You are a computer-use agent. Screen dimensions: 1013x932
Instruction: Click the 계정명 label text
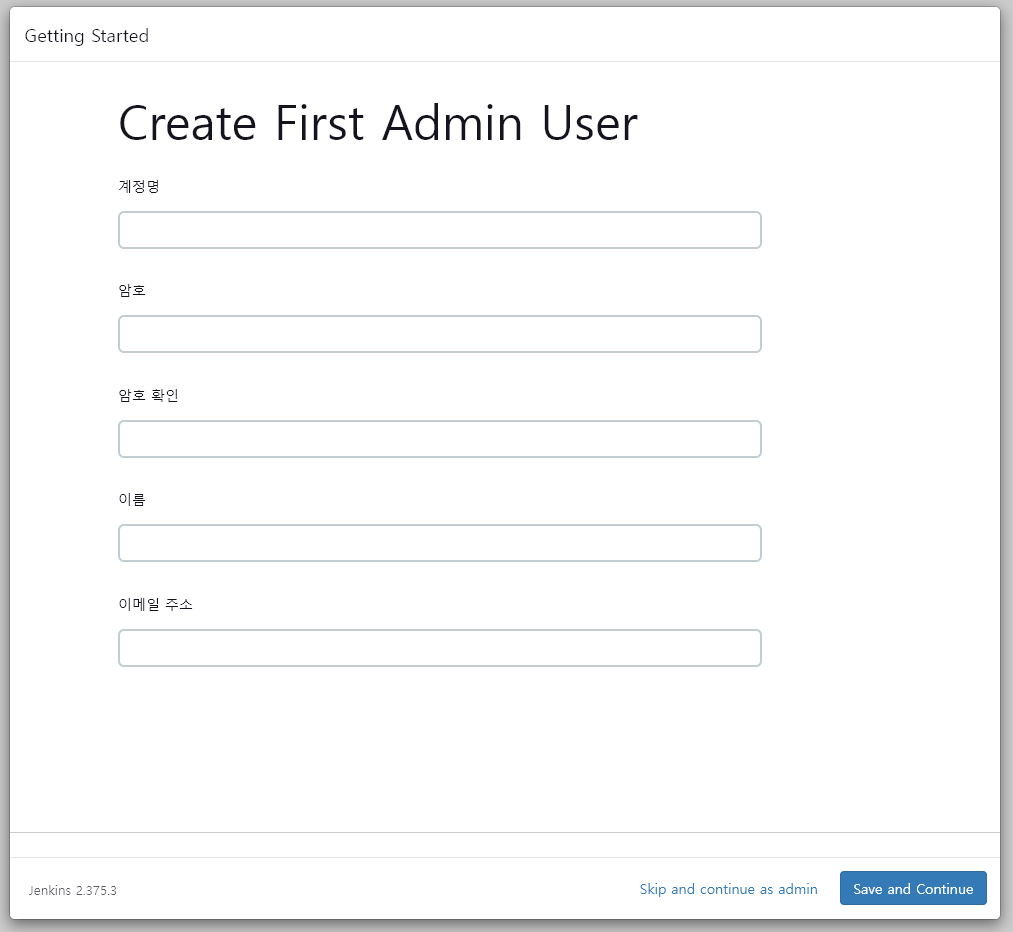(x=139, y=186)
